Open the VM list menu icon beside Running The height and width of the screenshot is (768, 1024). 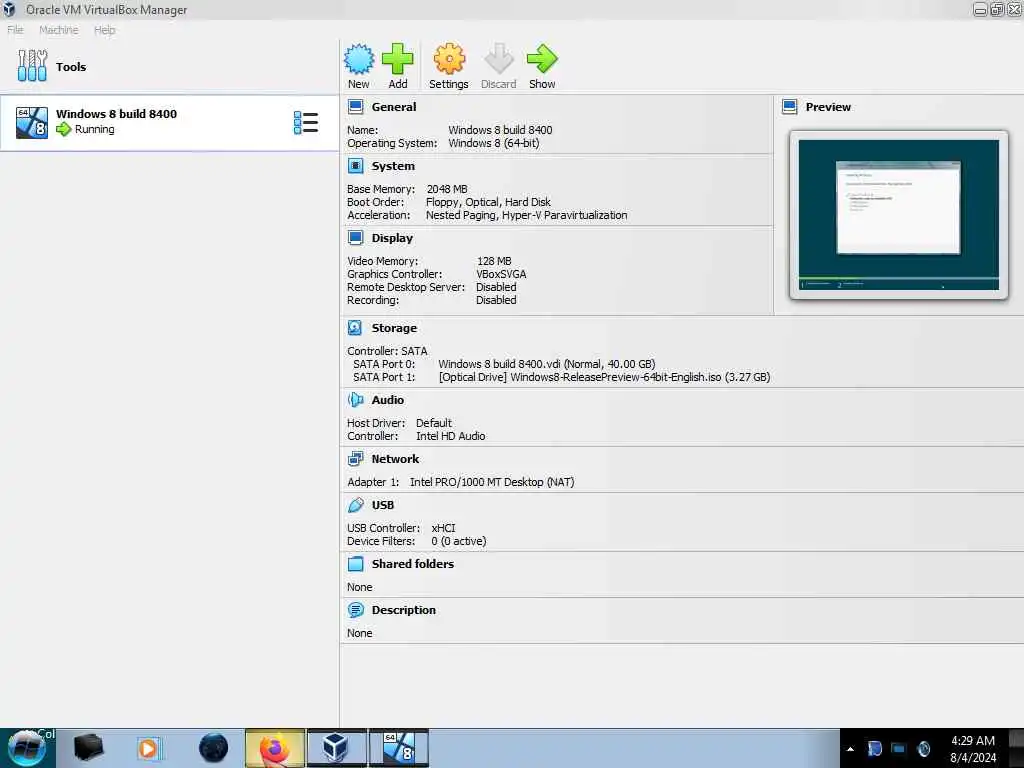(x=306, y=123)
